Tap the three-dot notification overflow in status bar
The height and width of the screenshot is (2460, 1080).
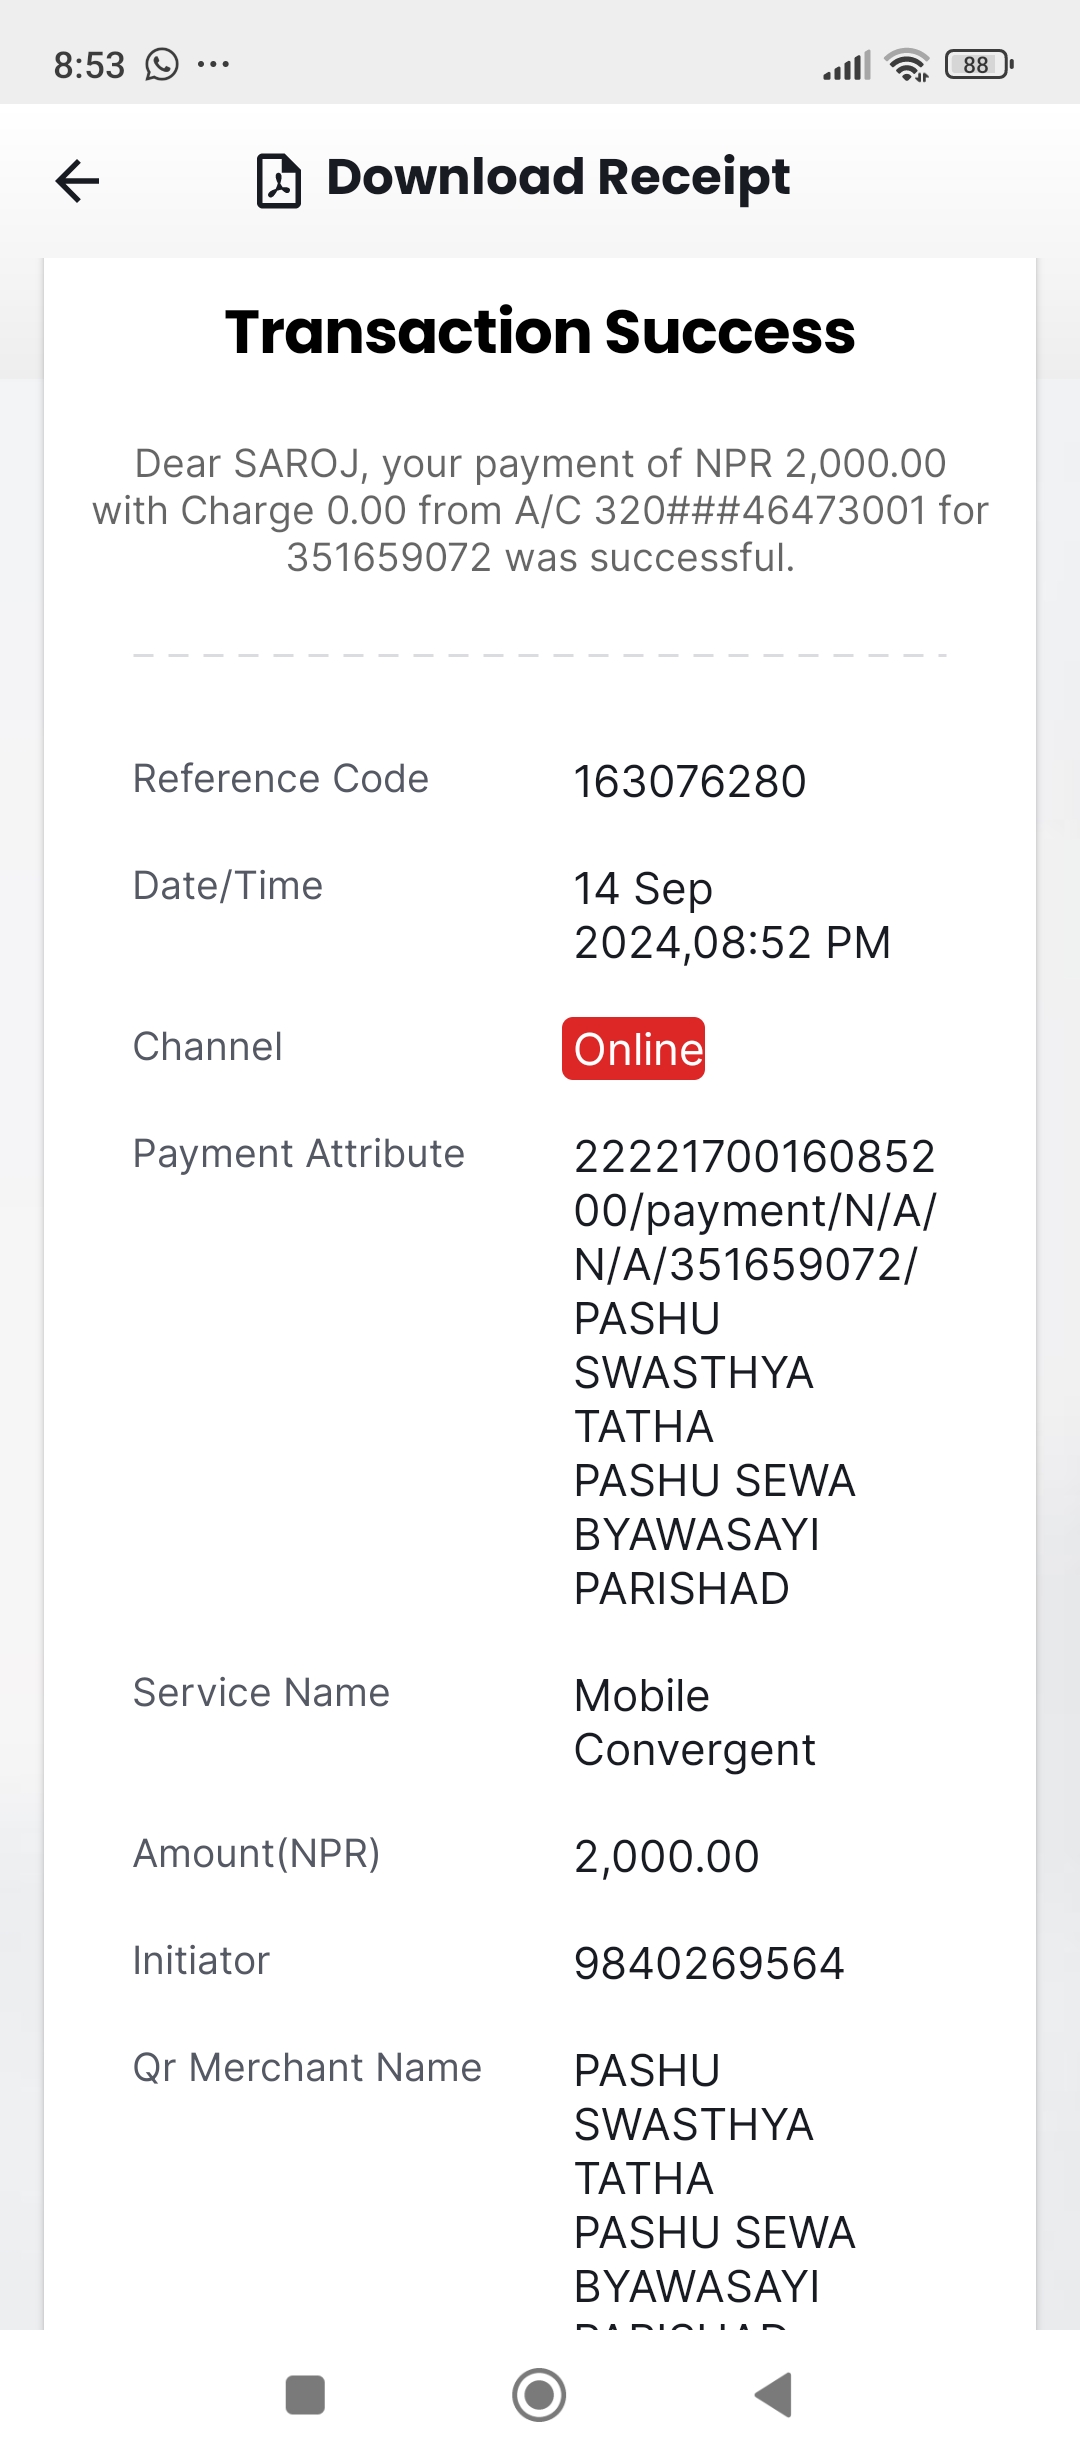(x=213, y=65)
